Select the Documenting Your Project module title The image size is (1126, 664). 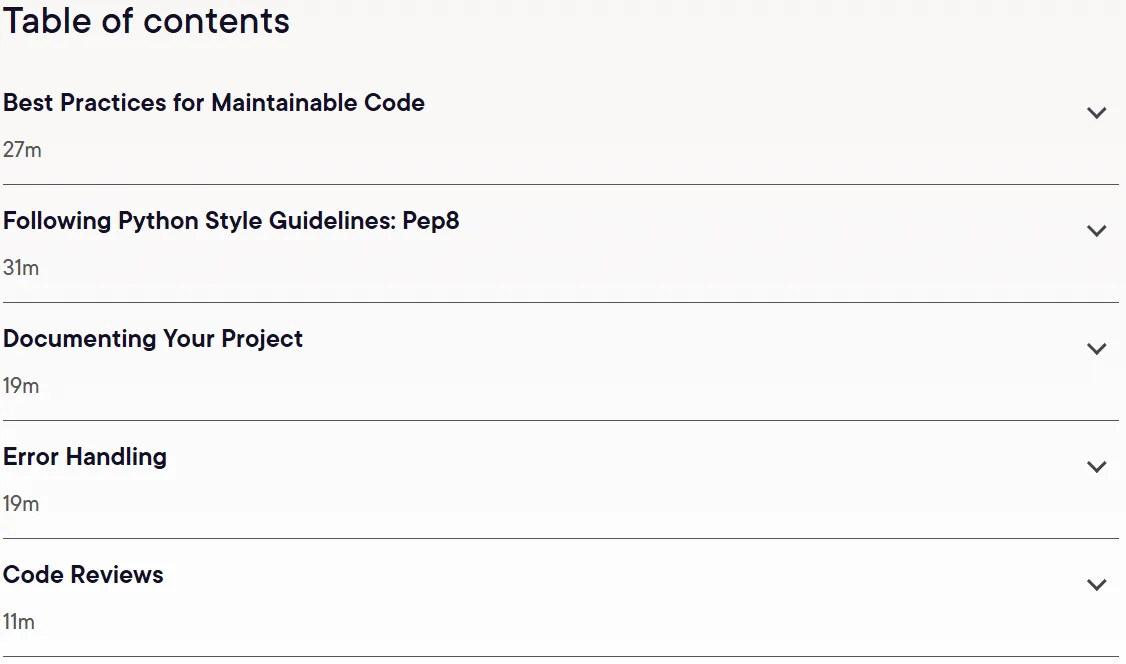[x=153, y=339]
